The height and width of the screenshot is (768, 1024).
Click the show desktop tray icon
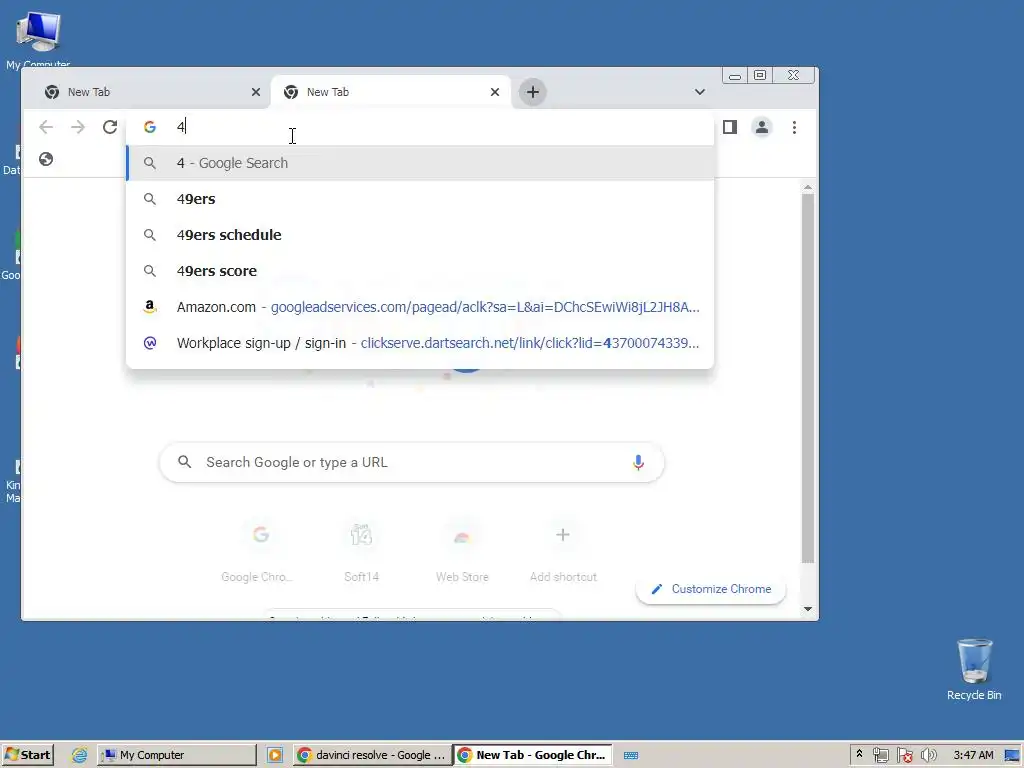(1012, 756)
